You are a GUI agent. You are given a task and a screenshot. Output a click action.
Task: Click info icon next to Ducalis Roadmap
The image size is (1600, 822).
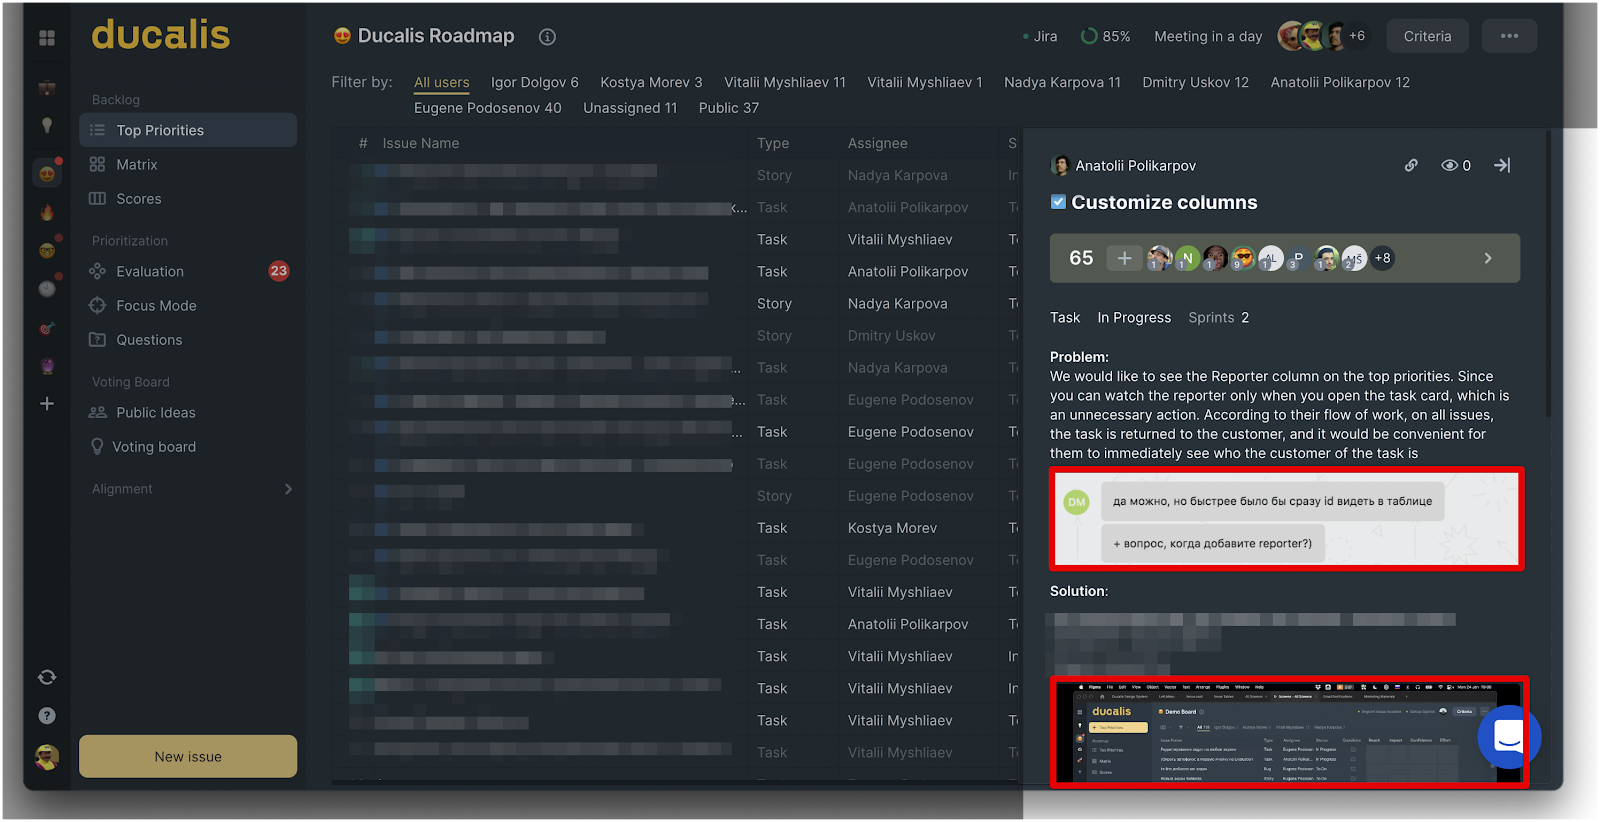547,37
